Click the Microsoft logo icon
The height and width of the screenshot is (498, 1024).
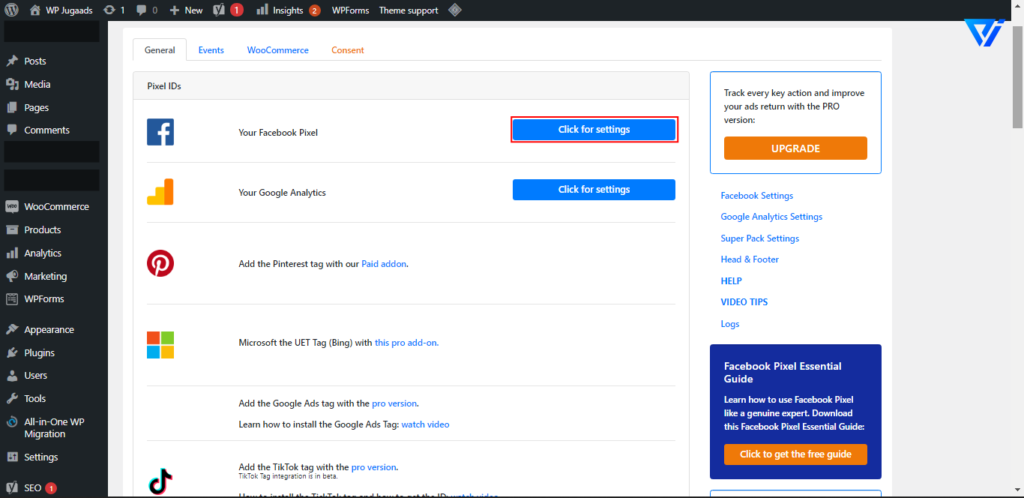[x=160, y=345]
